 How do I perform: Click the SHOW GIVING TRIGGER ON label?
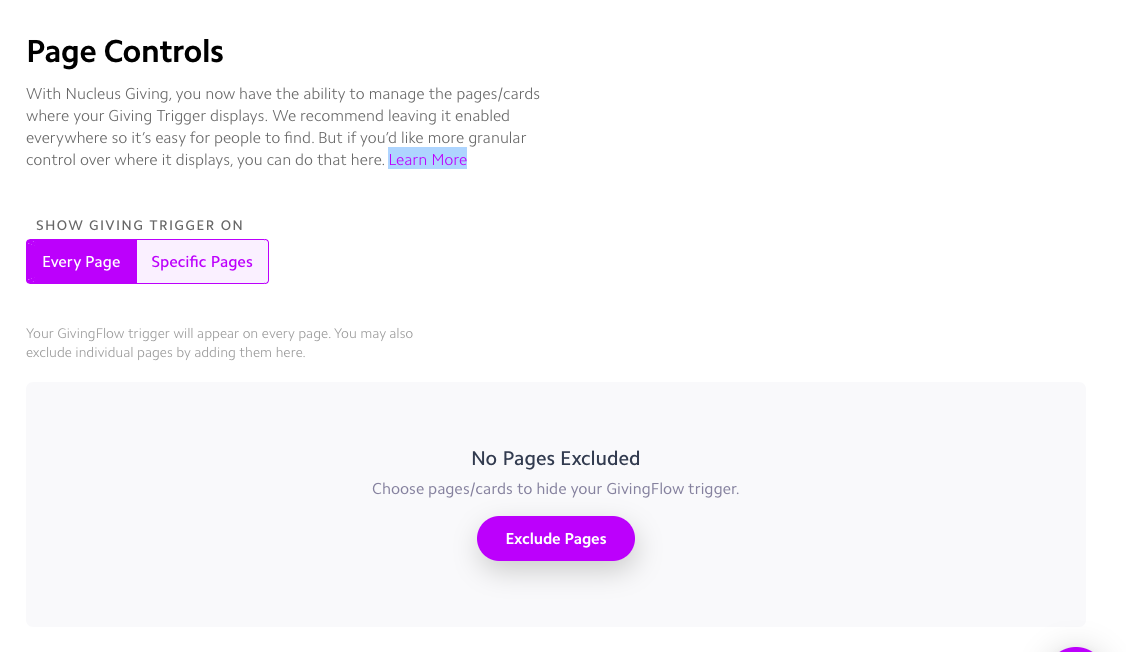click(x=140, y=225)
